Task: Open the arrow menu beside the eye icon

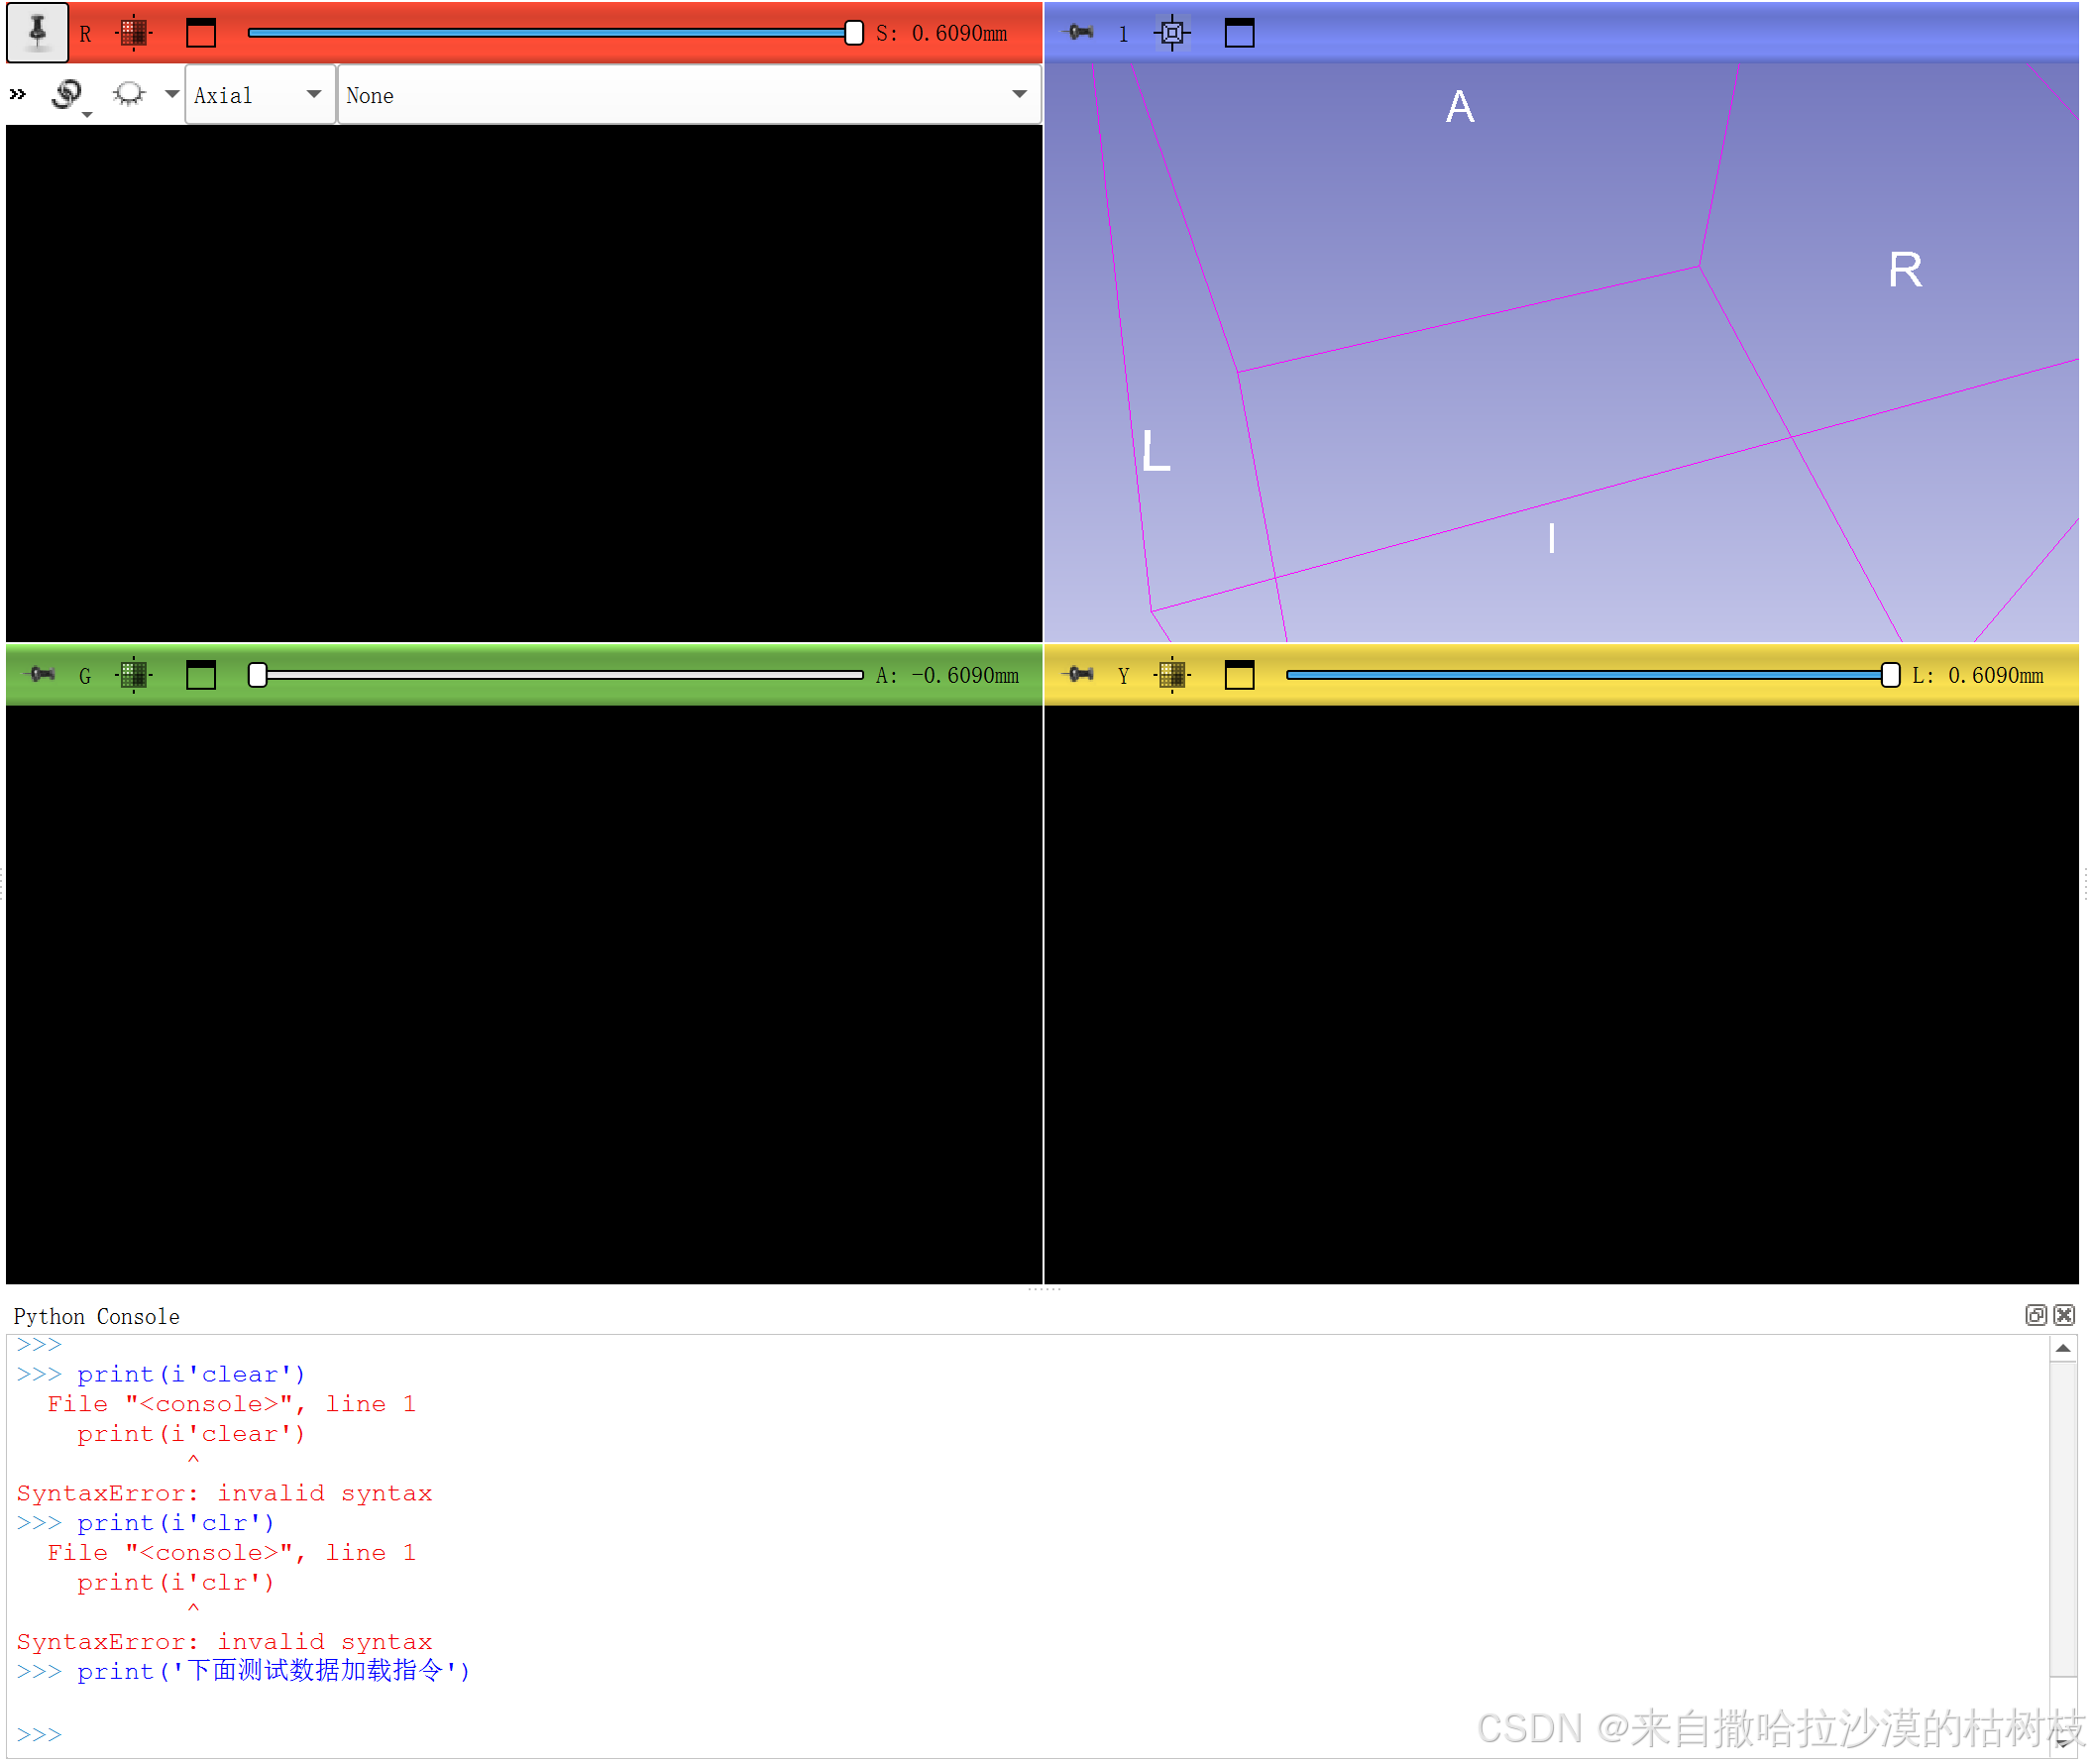Action: click(x=172, y=95)
